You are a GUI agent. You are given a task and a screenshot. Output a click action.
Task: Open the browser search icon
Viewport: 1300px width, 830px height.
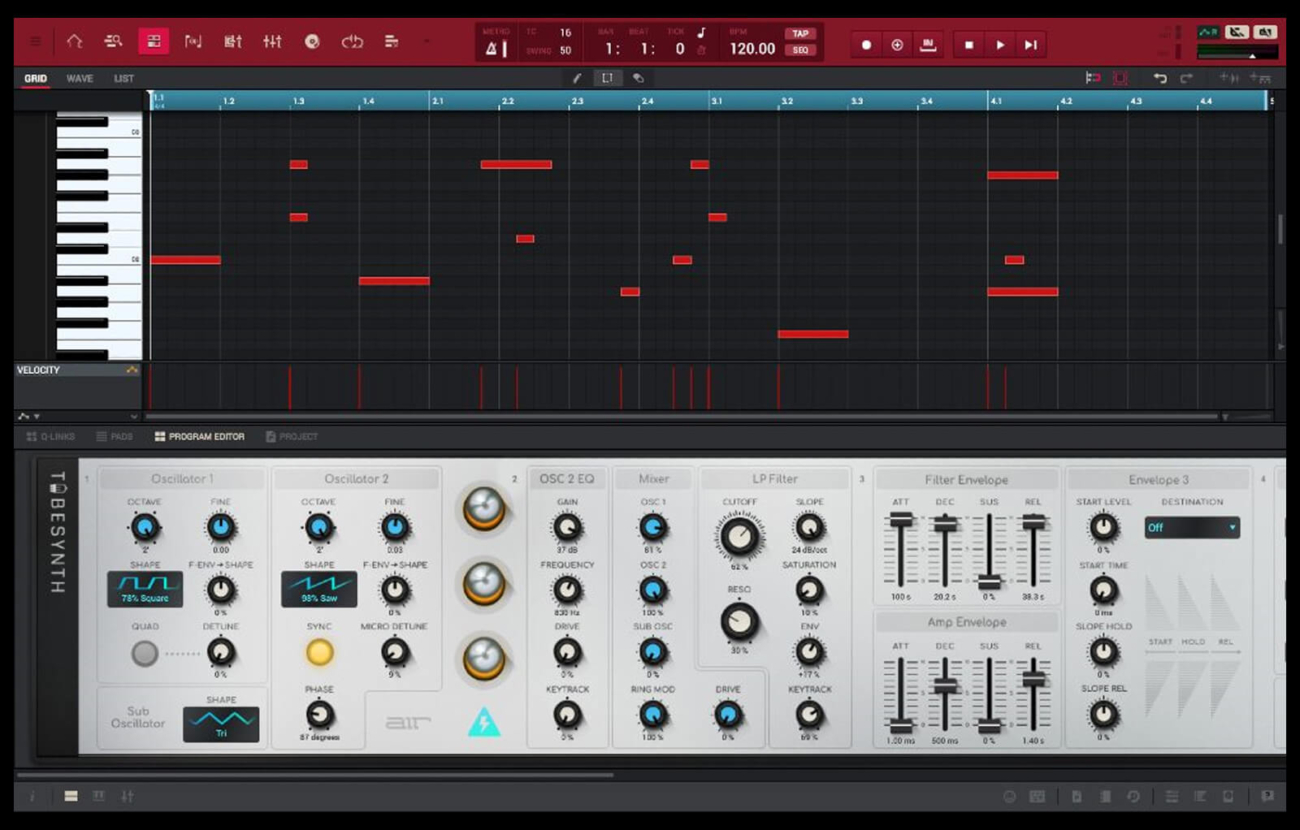tap(113, 42)
